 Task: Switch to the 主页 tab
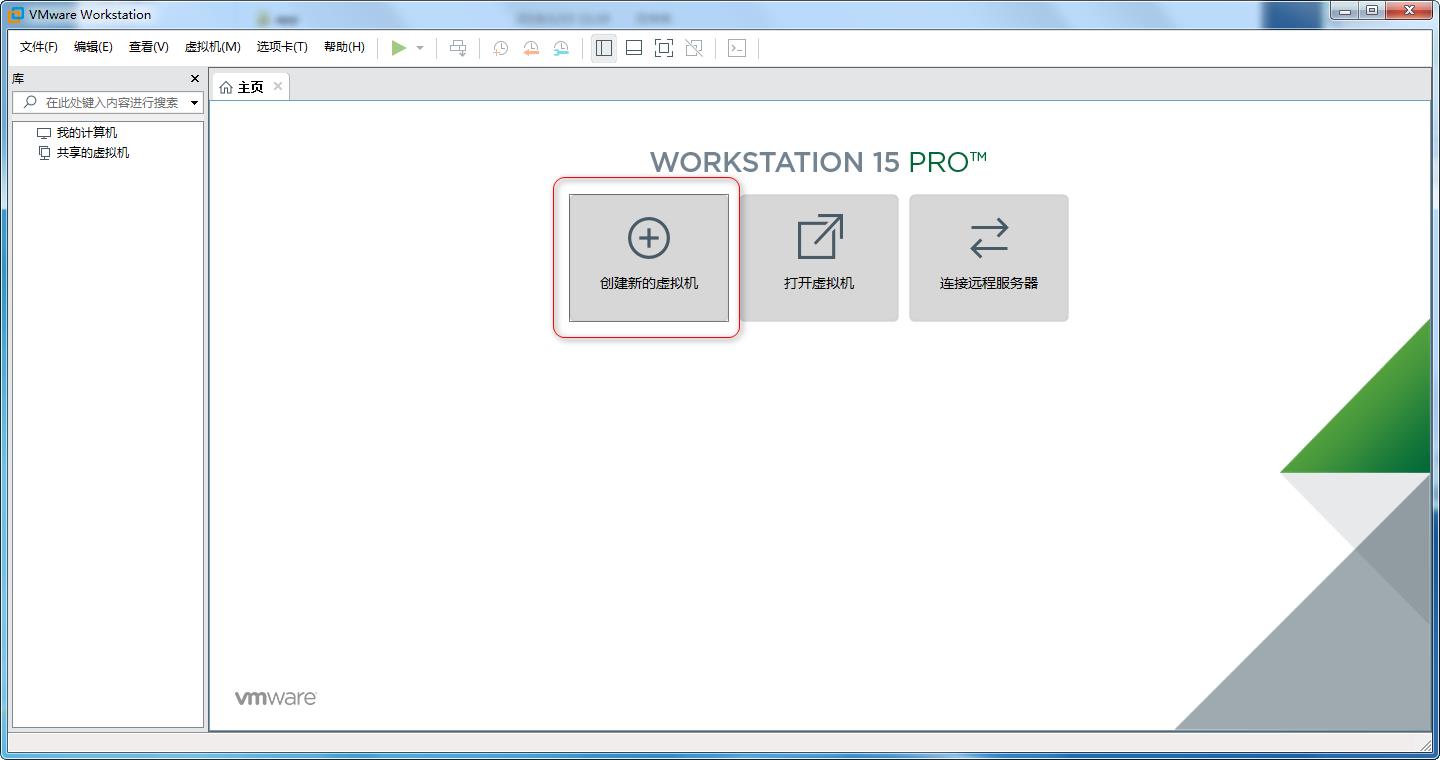pos(249,87)
